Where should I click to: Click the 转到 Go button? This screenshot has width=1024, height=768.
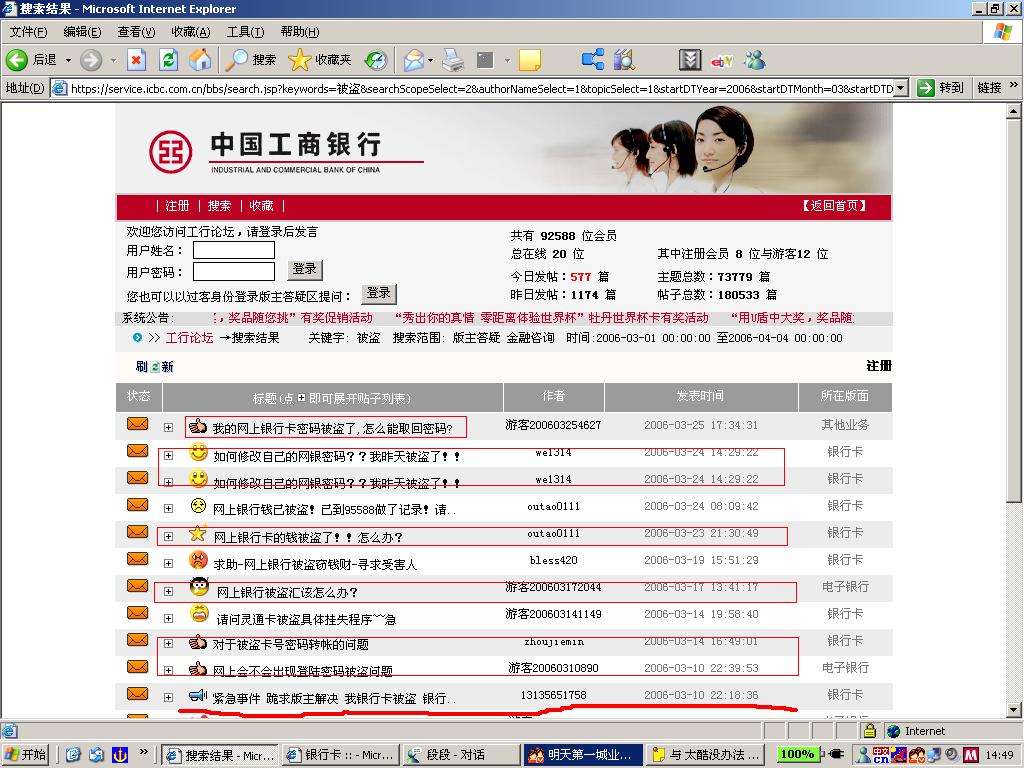pyautogui.click(x=940, y=88)
